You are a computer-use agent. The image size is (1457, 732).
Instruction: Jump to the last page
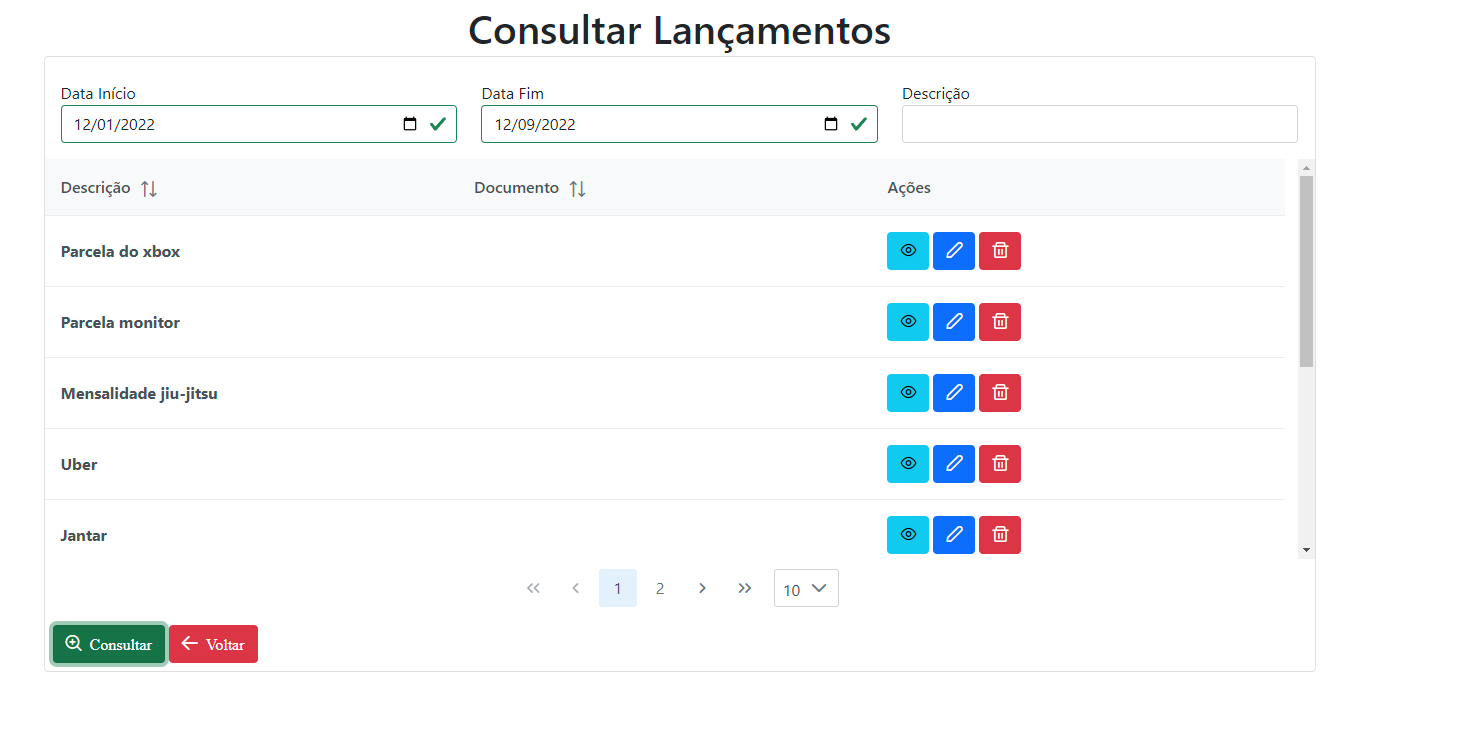pyautogui.click(x=744, y=588)
